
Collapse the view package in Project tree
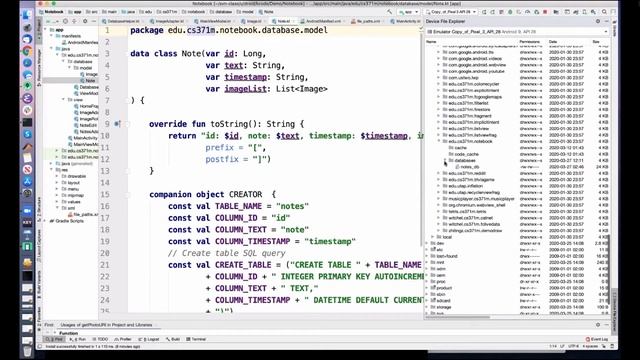pyautogui.click(x=63, y=100)
